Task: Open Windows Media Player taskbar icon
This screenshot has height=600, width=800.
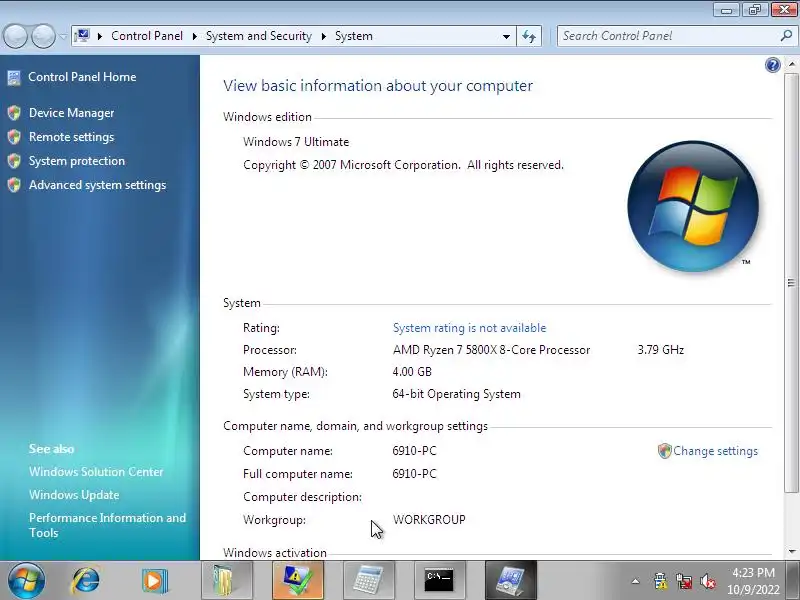Action: pos(155,581)
